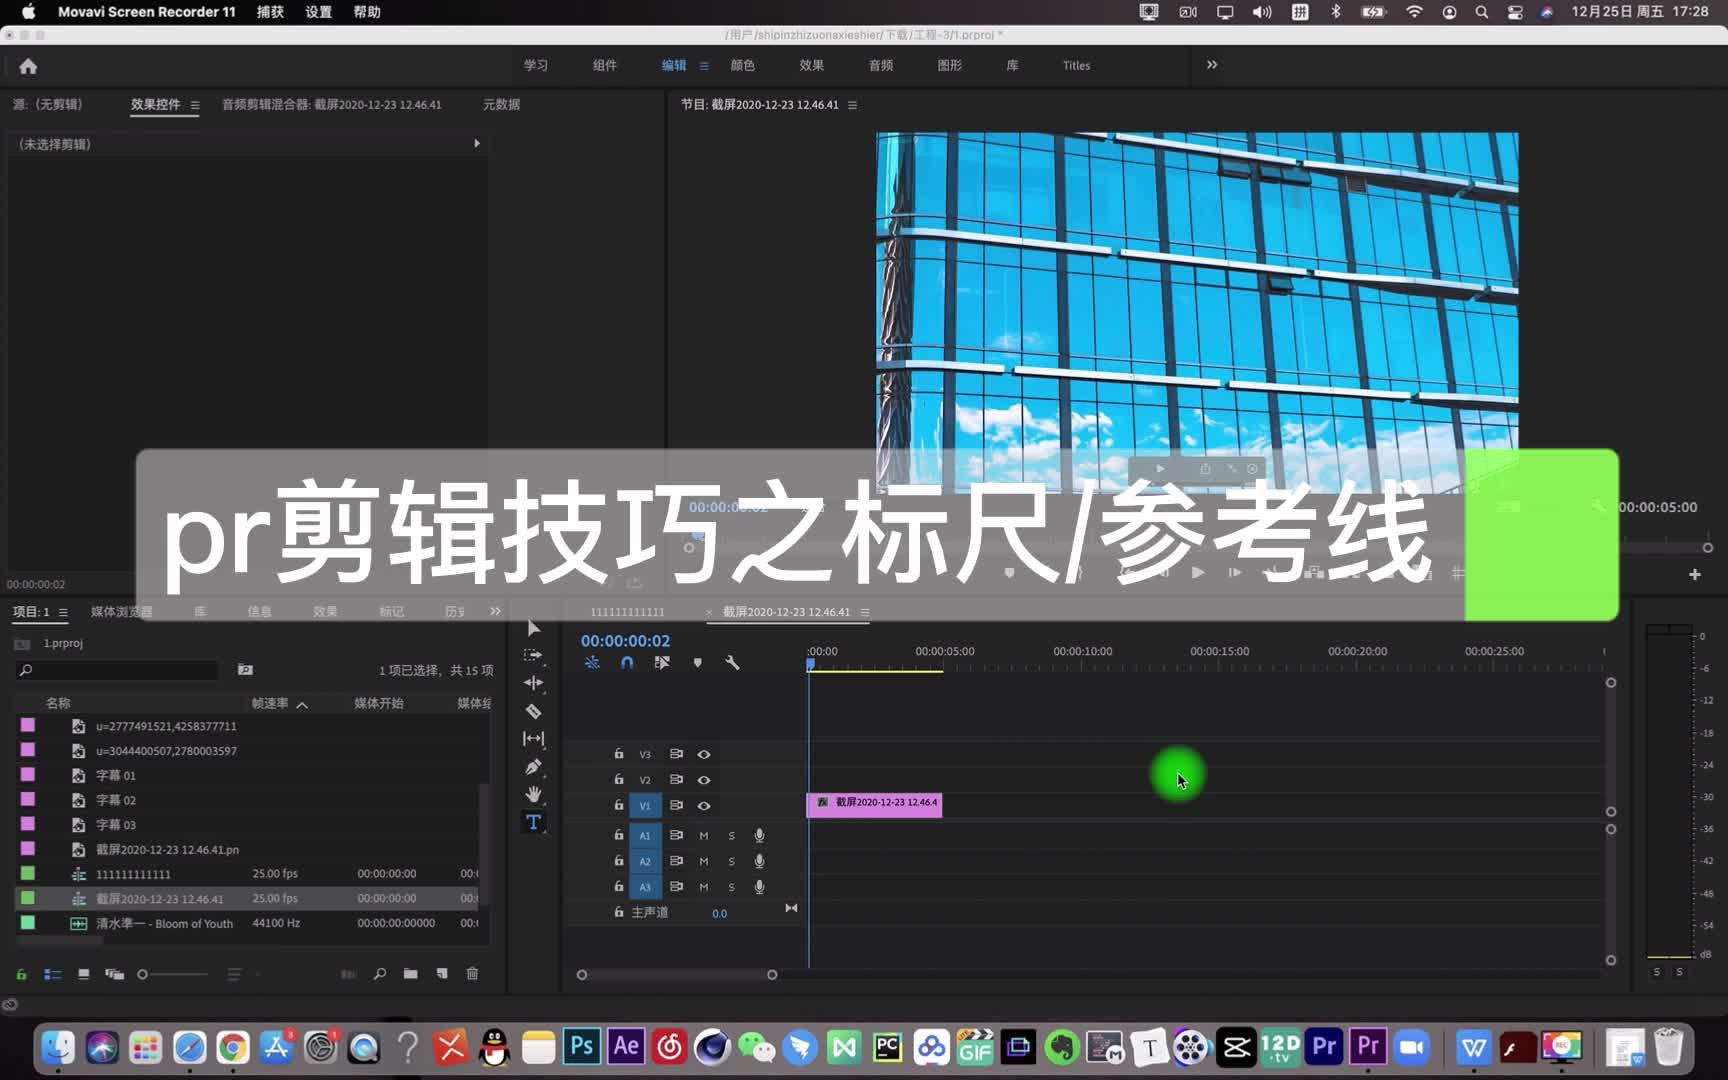Open the sort icons menu in project footer
This screenshot has height=1080, width=1728.
(x=234, y=974)
